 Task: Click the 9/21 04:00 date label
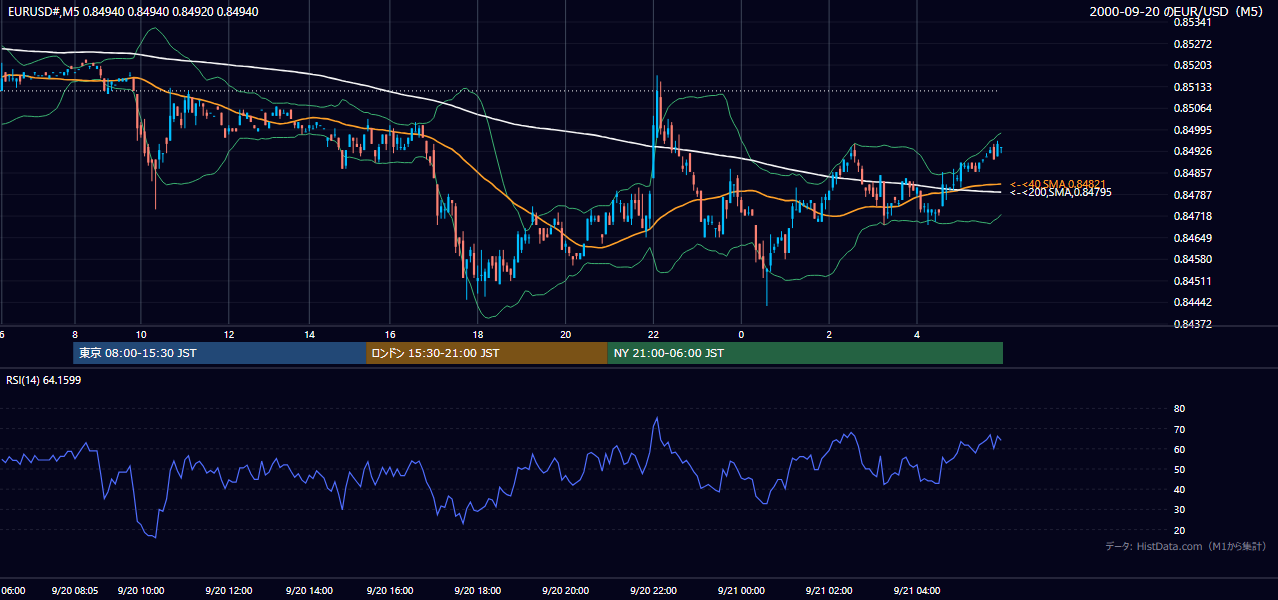pyautogui.click(x=917, y=590)
